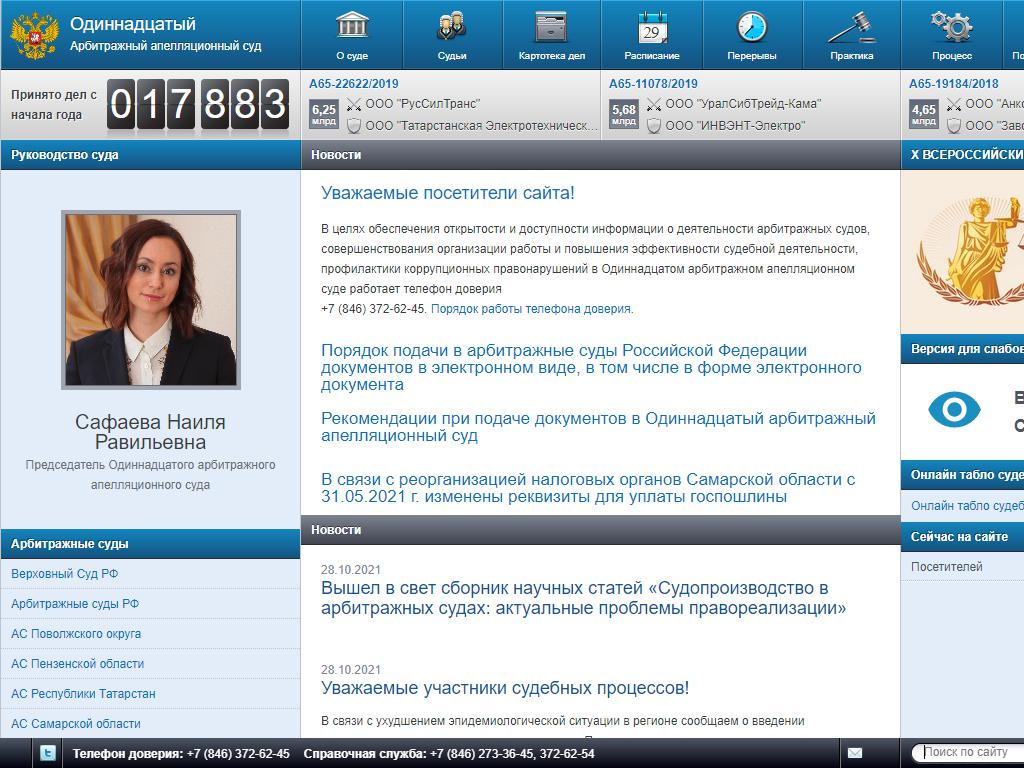This screenshot has height=768, width=1024.
Task: Click the Twitter icon in bottom bar
Action: point(47,753)
